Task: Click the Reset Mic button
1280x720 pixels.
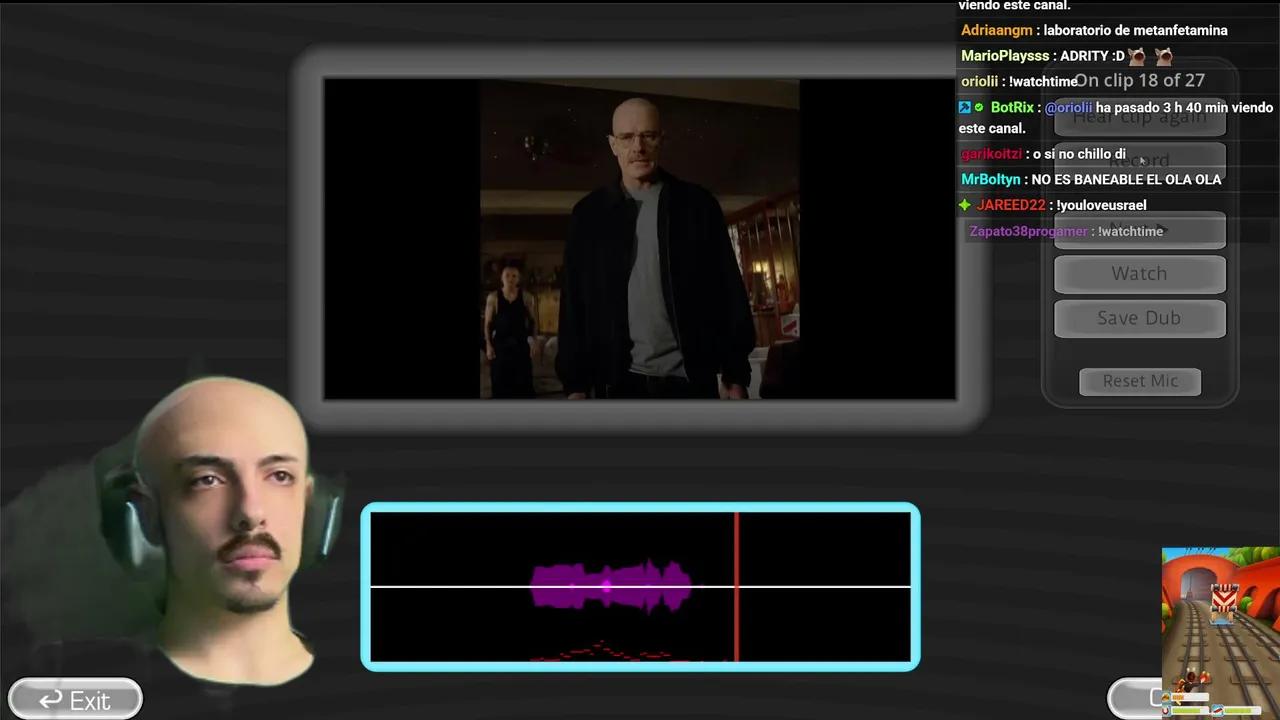Action: [x=1140, y=381]
